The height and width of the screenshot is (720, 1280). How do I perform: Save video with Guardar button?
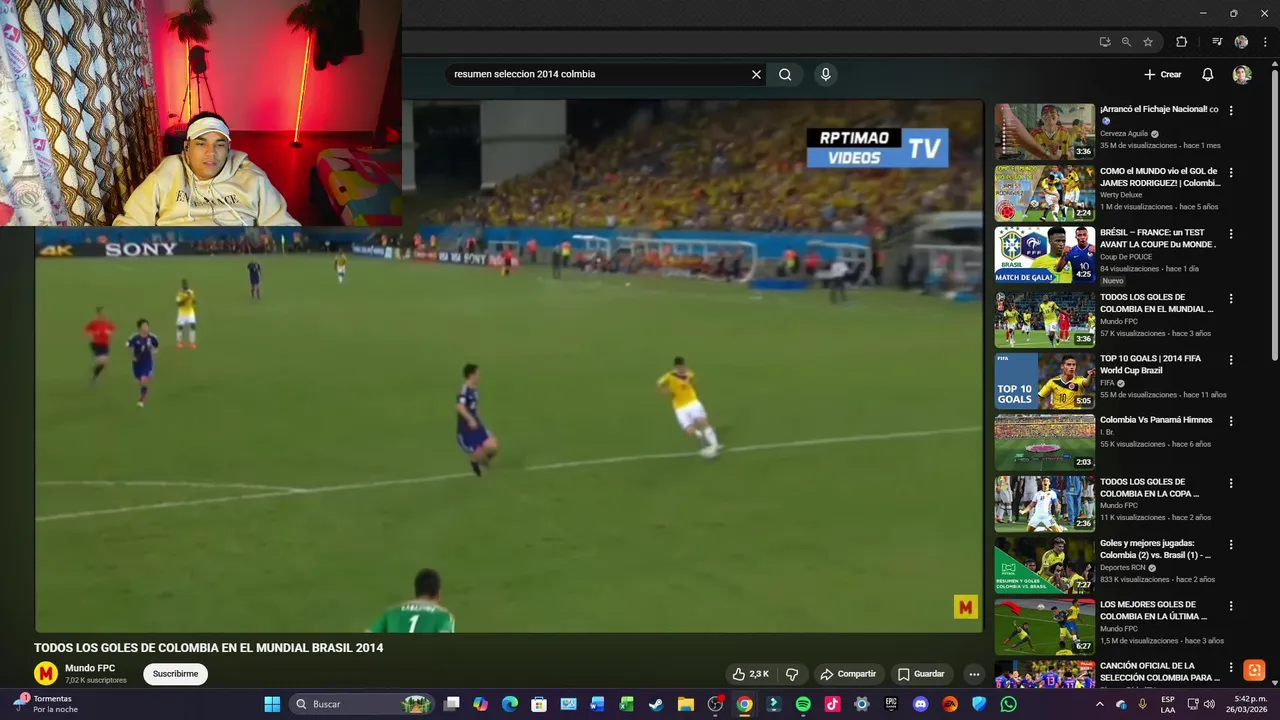click(921, 674)
